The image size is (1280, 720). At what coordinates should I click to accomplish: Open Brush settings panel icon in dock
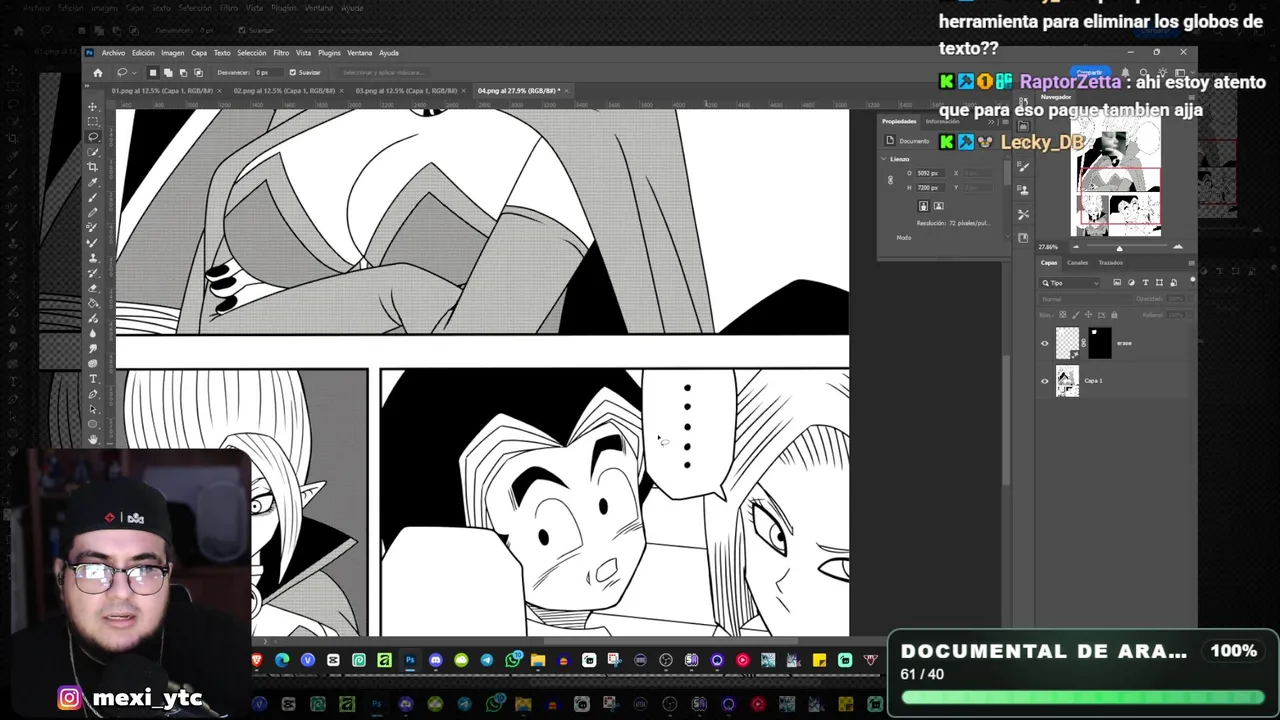click(1023, 167)
